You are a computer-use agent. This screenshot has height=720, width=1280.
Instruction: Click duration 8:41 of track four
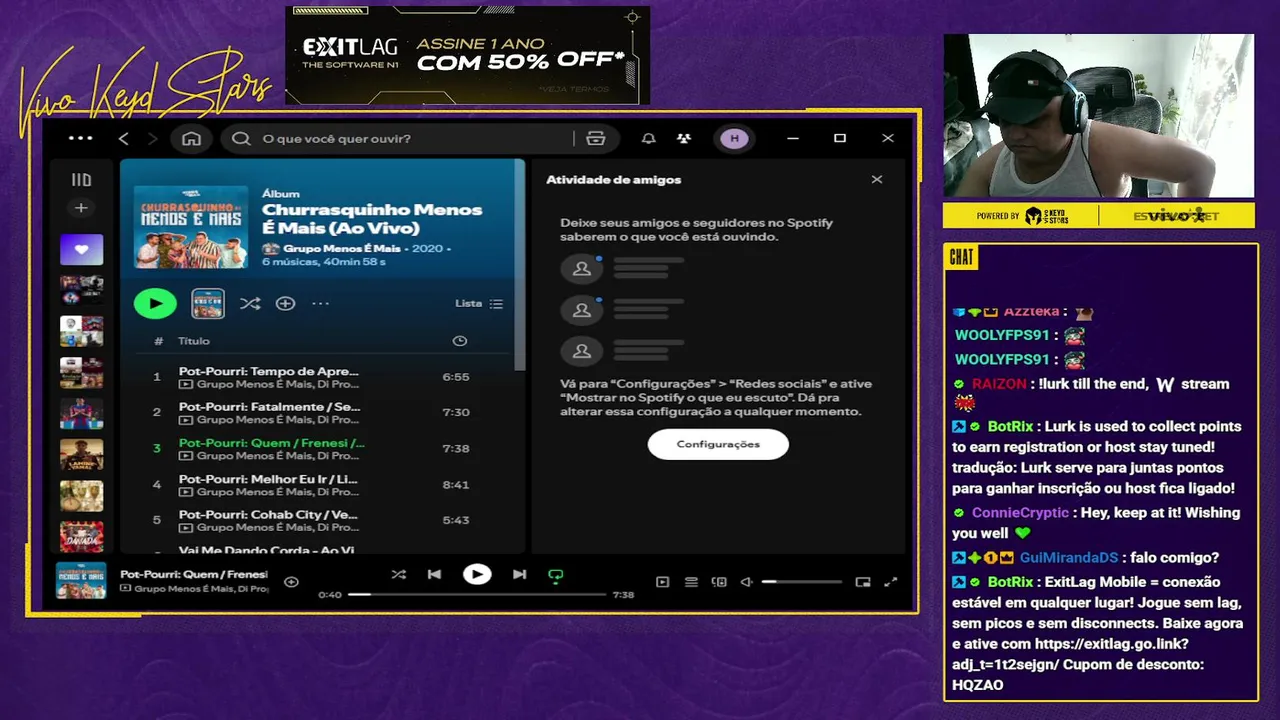point(456,485)
